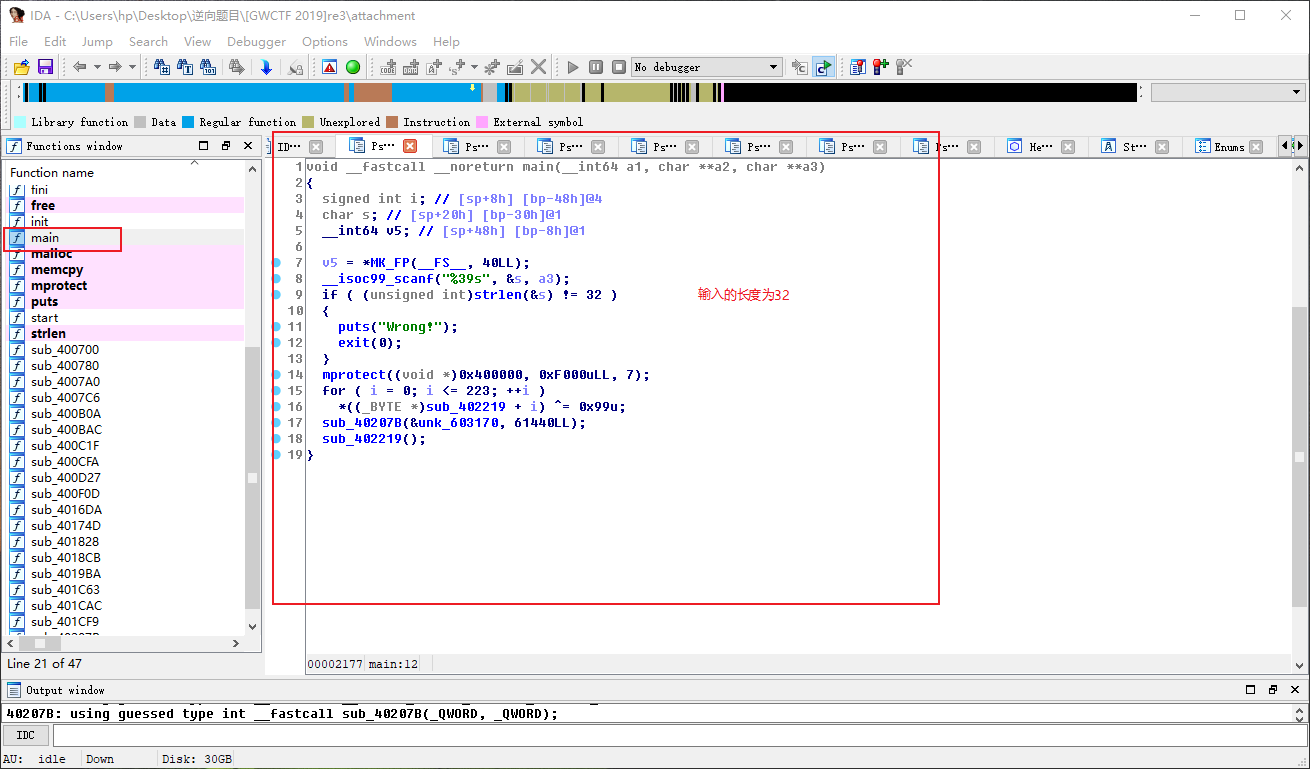Expand the back navigation history arrow

coord(97,67)
